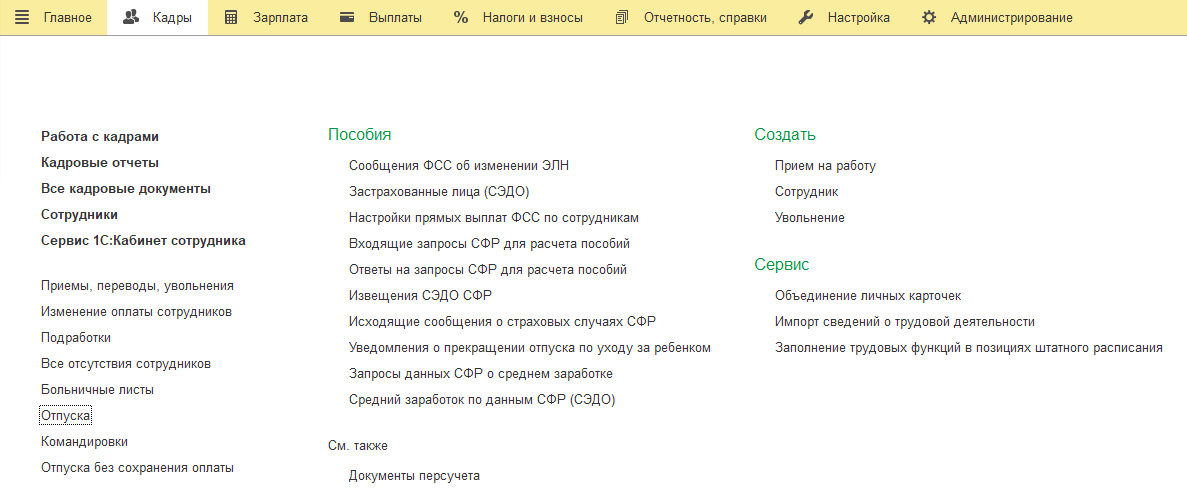Click the hamburger icon beside Главное
1187x488 pixels.
(x=23, y=17)
